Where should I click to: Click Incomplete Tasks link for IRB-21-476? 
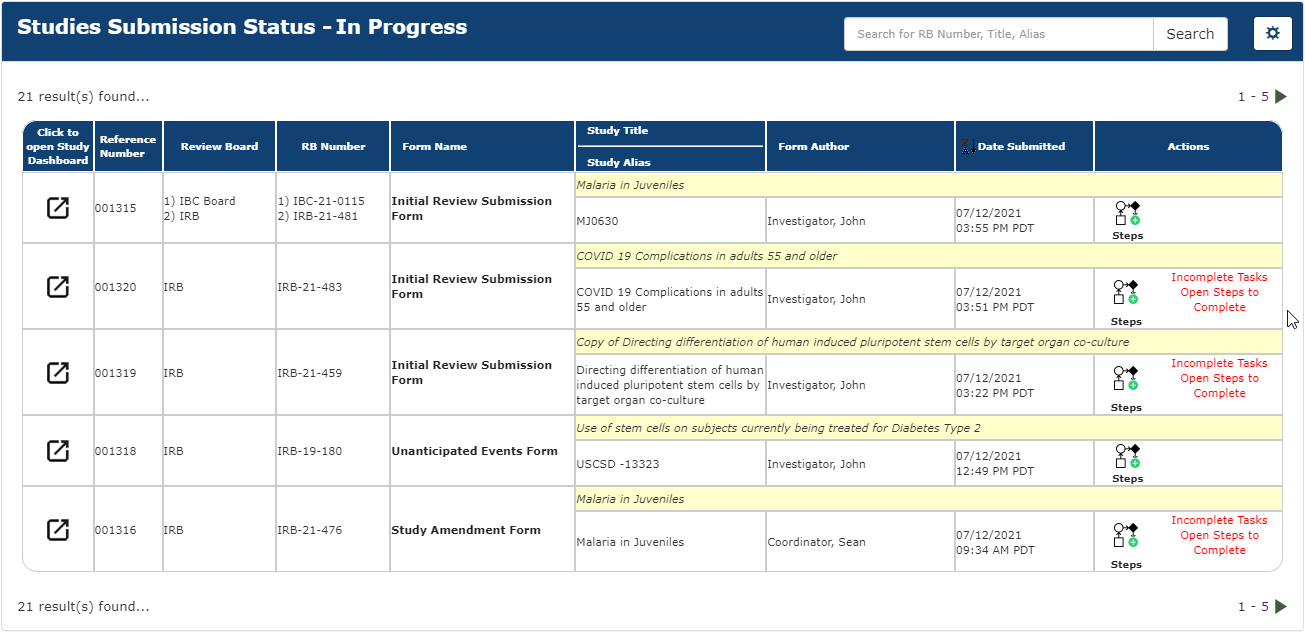pos(1219,535)
